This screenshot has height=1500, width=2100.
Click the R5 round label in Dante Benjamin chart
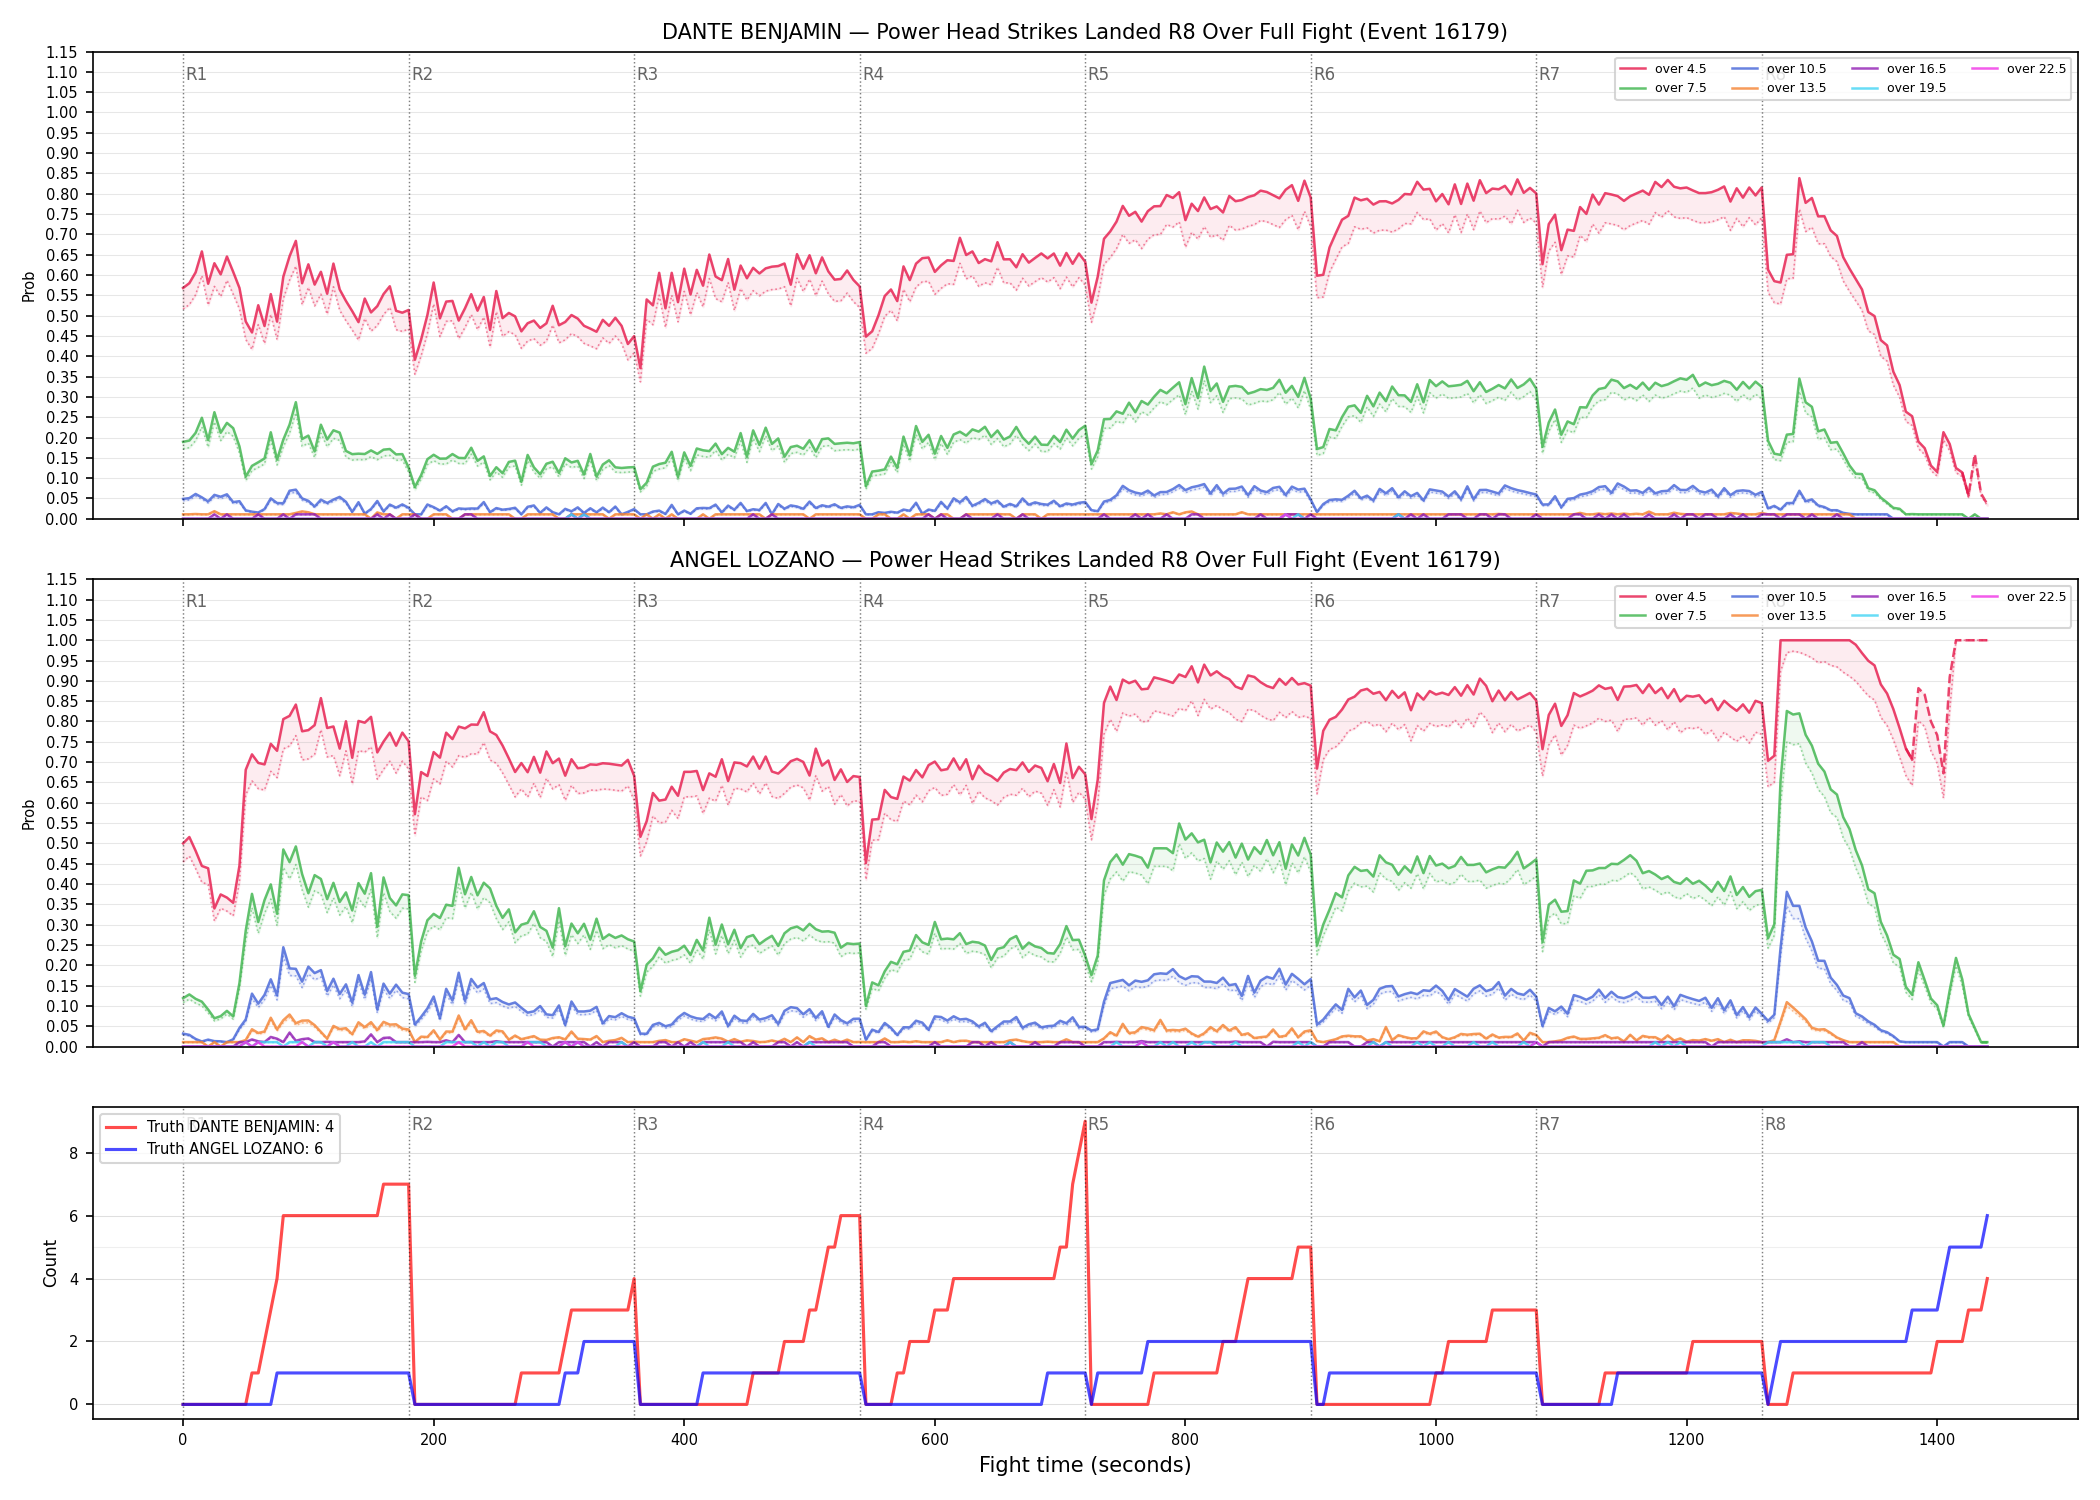pos(1098,74)
